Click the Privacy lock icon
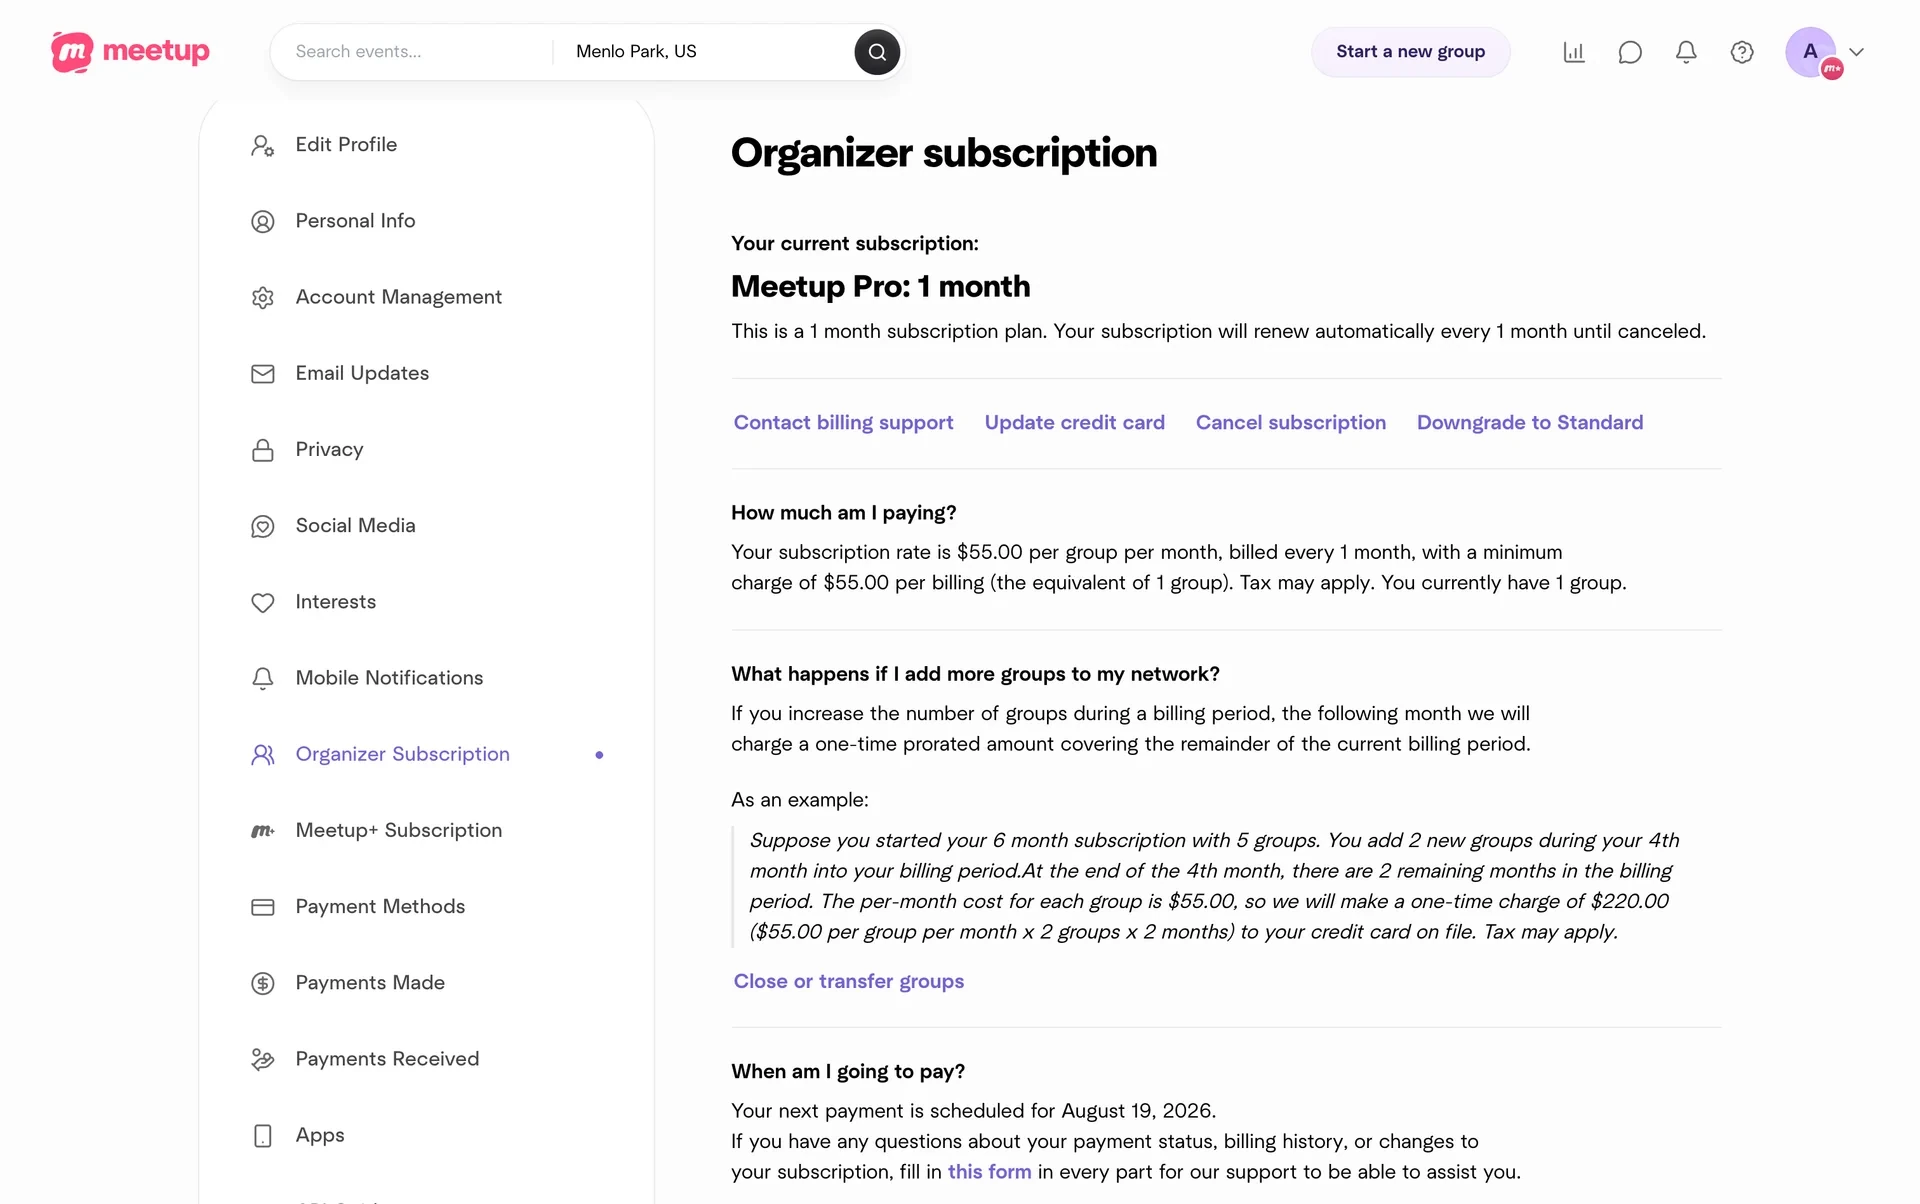The image size is (1920, 1204). coord(262,450)
